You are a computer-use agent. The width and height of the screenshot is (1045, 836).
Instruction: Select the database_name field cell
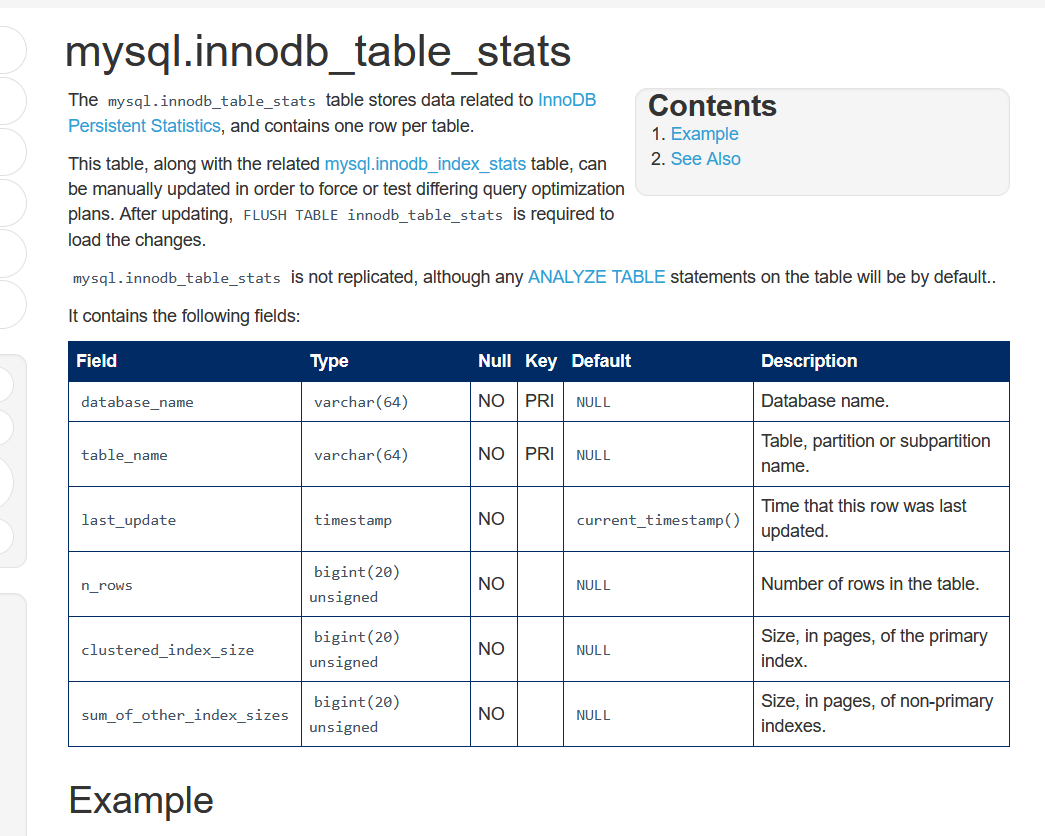click(x=138, y=402)
